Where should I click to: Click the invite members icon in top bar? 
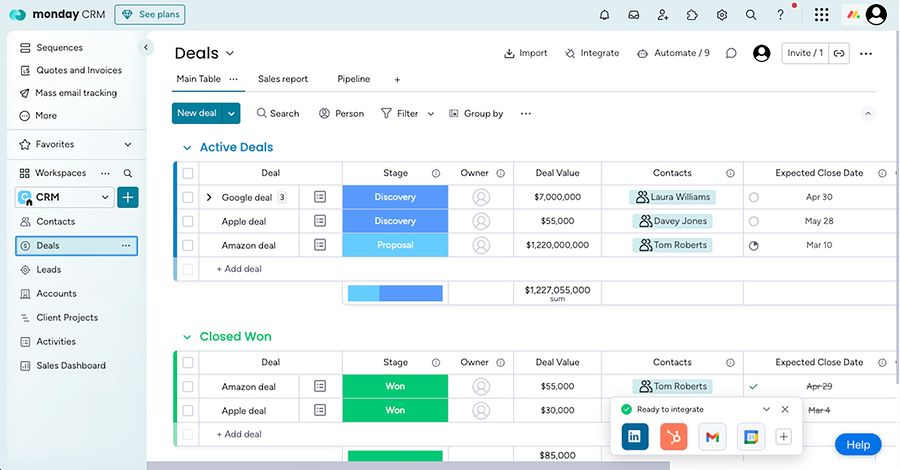pos(663,15)
